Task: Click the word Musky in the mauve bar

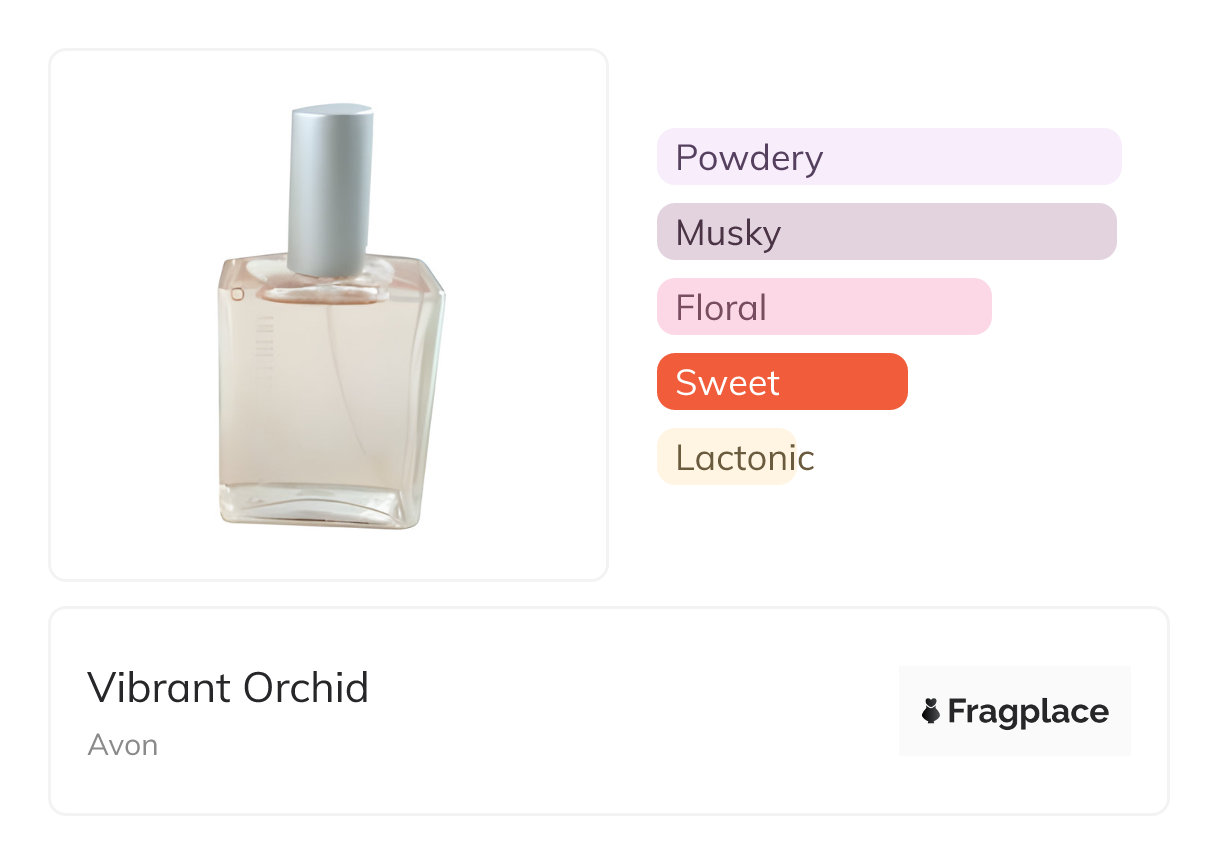Action: click(728, 233)
